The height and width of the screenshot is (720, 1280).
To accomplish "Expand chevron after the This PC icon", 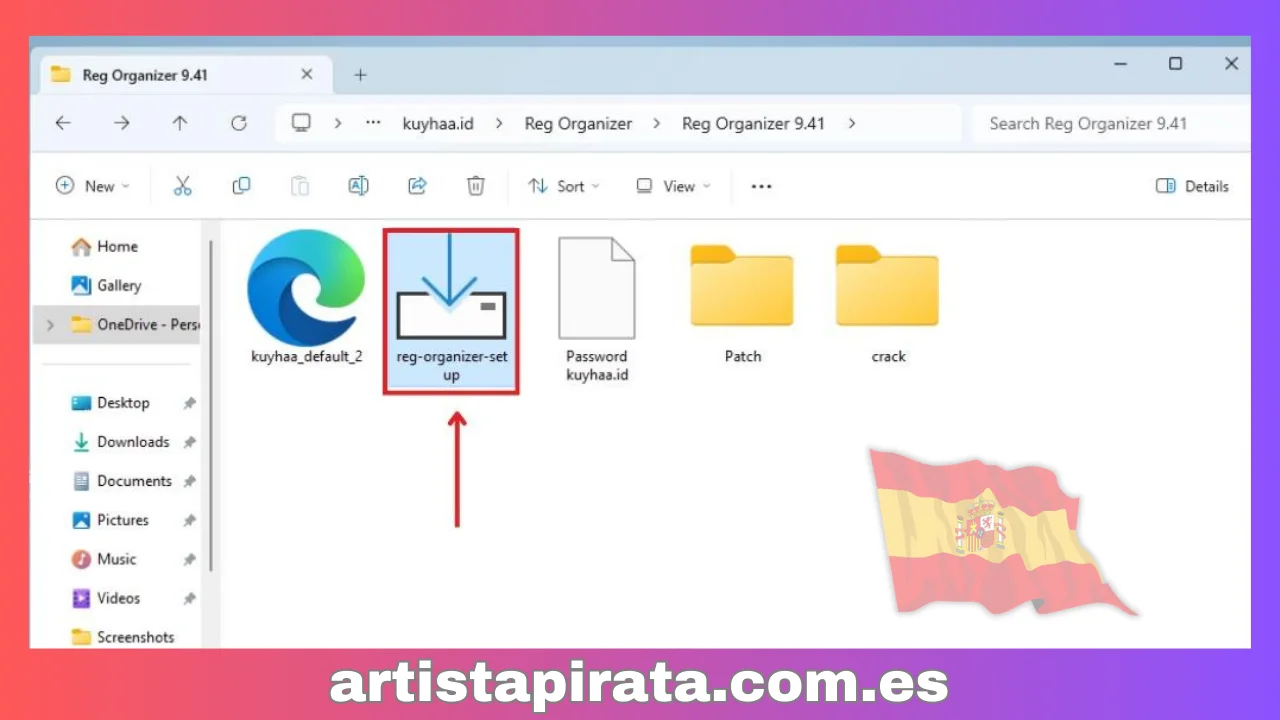I will 338,123.
